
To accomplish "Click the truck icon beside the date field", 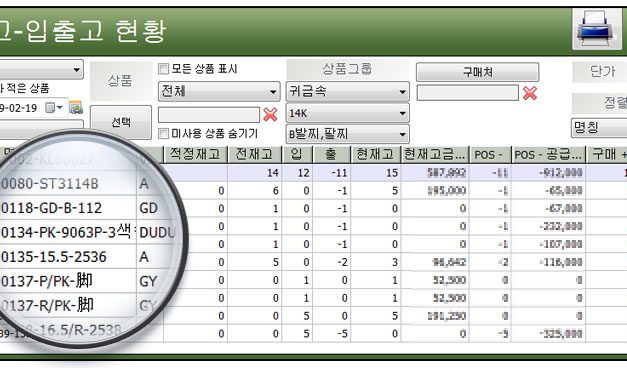I will [76, 108].
